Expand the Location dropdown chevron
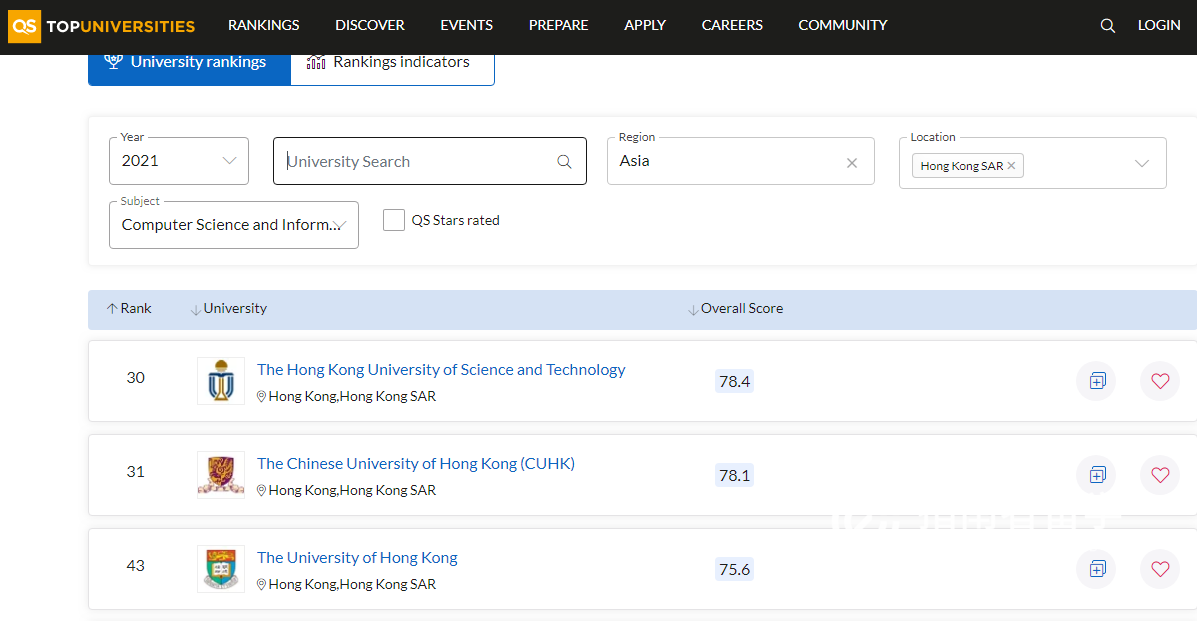1197x621 pixels. (1142, 163)
